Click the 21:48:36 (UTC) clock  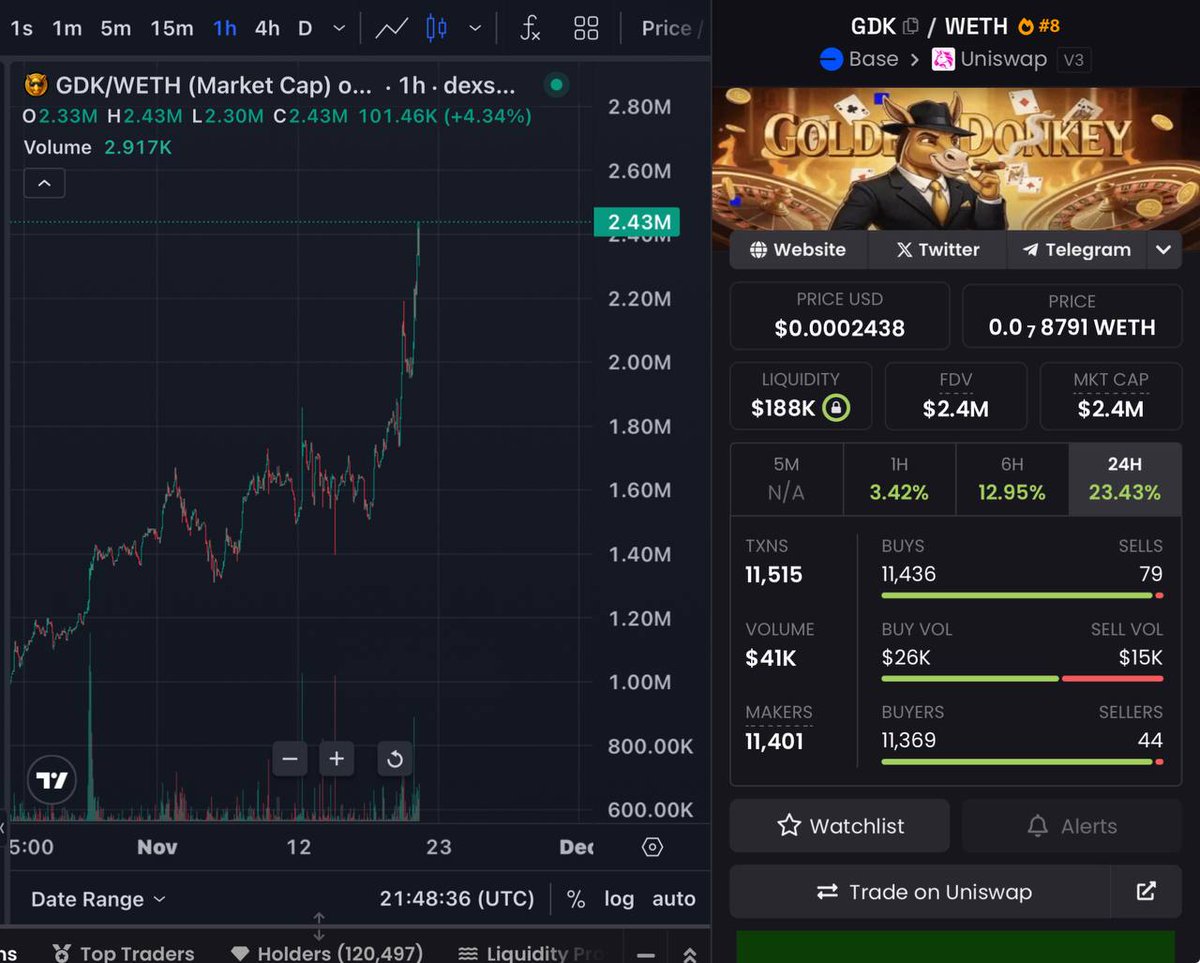click(x=457, y=899)
